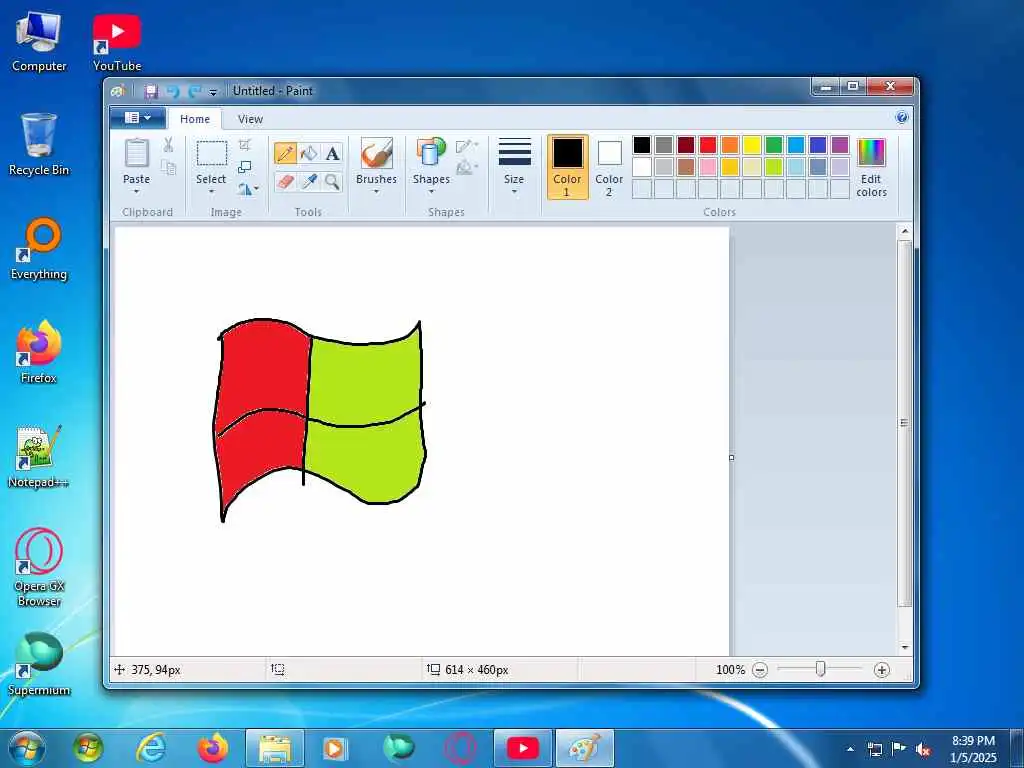Image resolution: width=1024 pixels, height=768 pixels.
Task: Click the Select rectangle tool icon
Action: pyautogui.click(x=212, y=153)
